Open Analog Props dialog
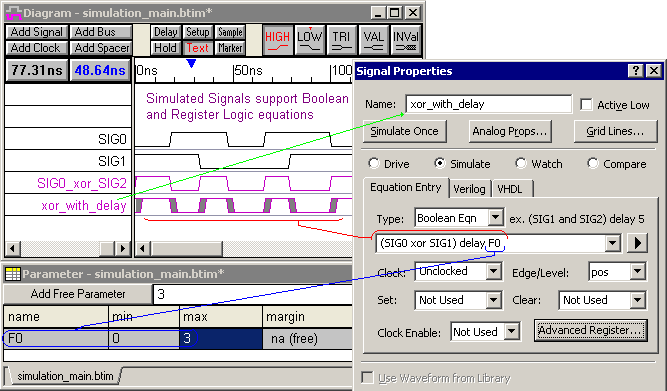667x391 pixels. coord(510,131)
